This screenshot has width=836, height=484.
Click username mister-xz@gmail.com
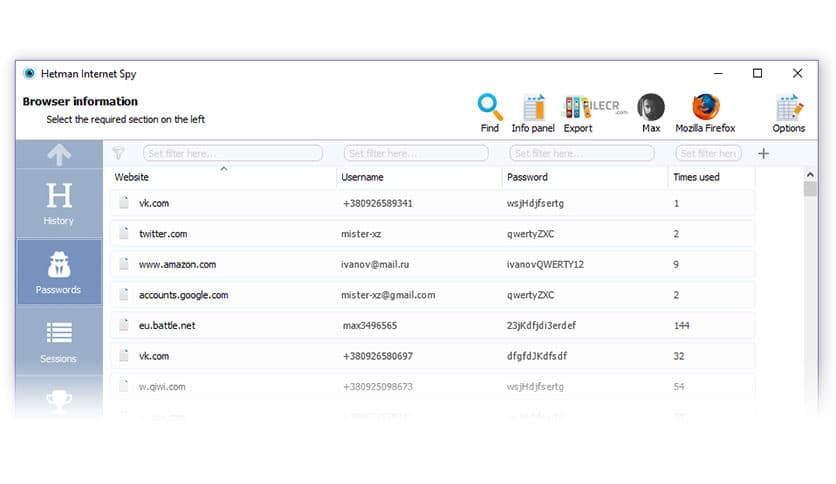coord(388,295)
